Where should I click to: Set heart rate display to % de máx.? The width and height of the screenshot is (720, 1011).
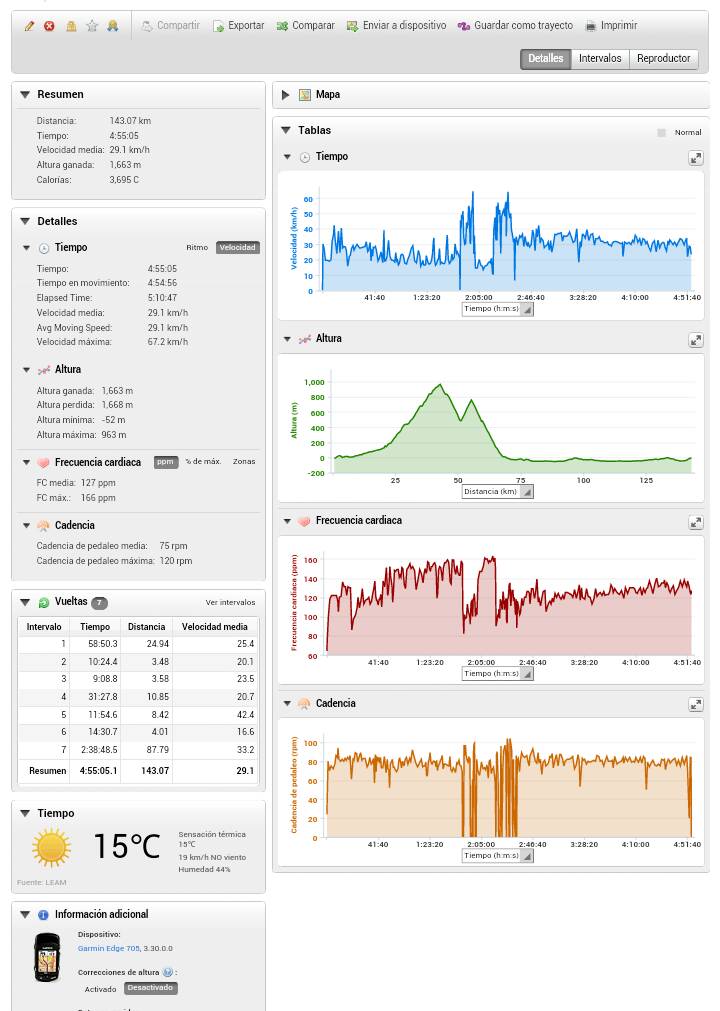[203, 462]
